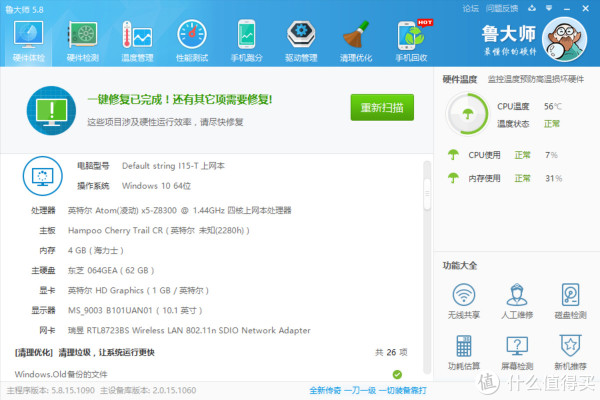
Task: Close the 鲁大师 window
Action: coord(585,8)
